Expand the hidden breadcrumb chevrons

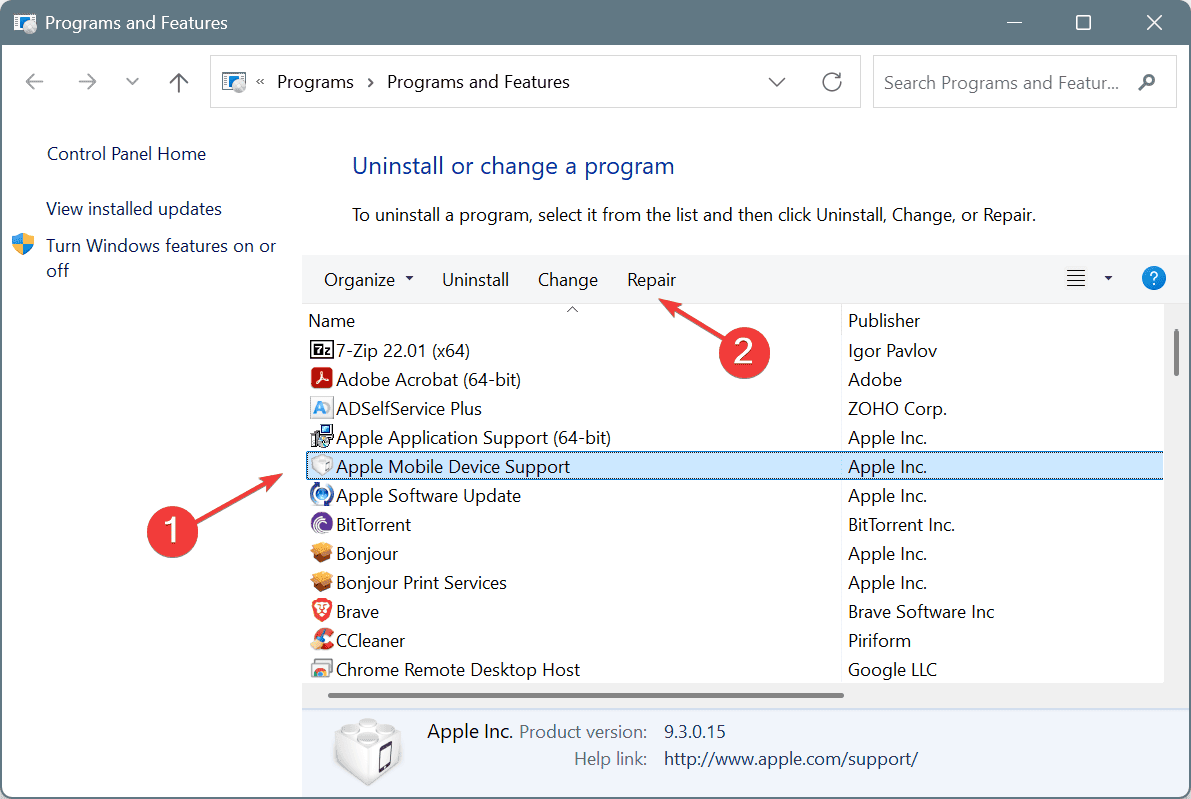click(x=260, y=82)
